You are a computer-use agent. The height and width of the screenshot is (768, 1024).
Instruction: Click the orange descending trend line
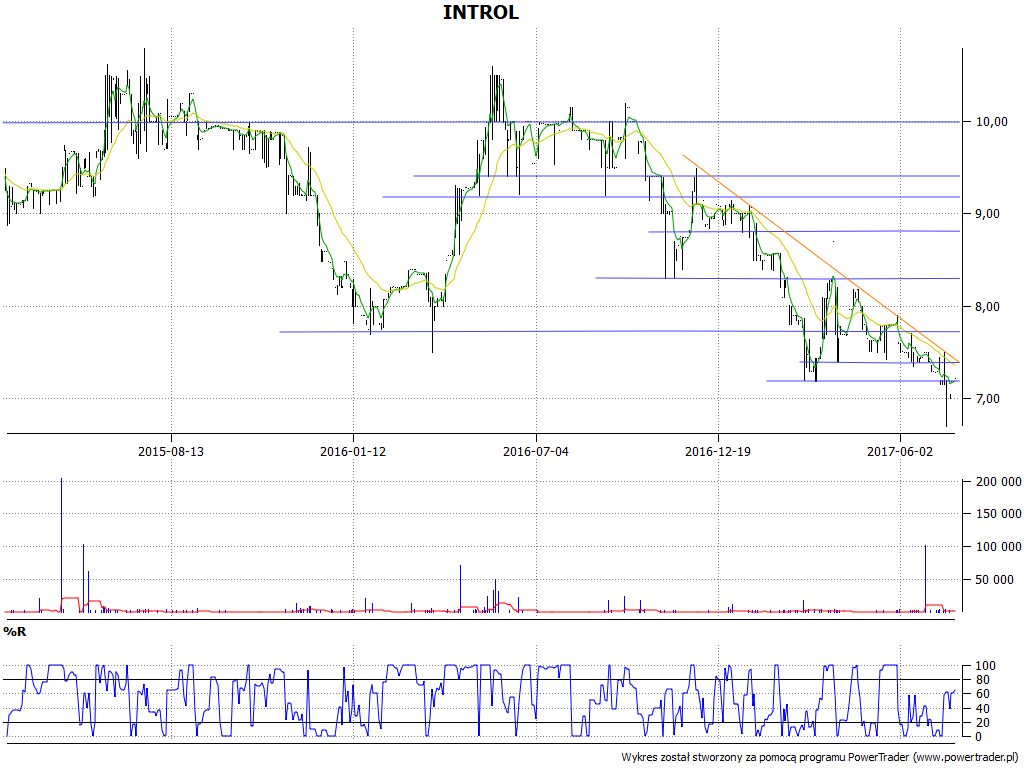pyautogui.click(x=821, y=259)
